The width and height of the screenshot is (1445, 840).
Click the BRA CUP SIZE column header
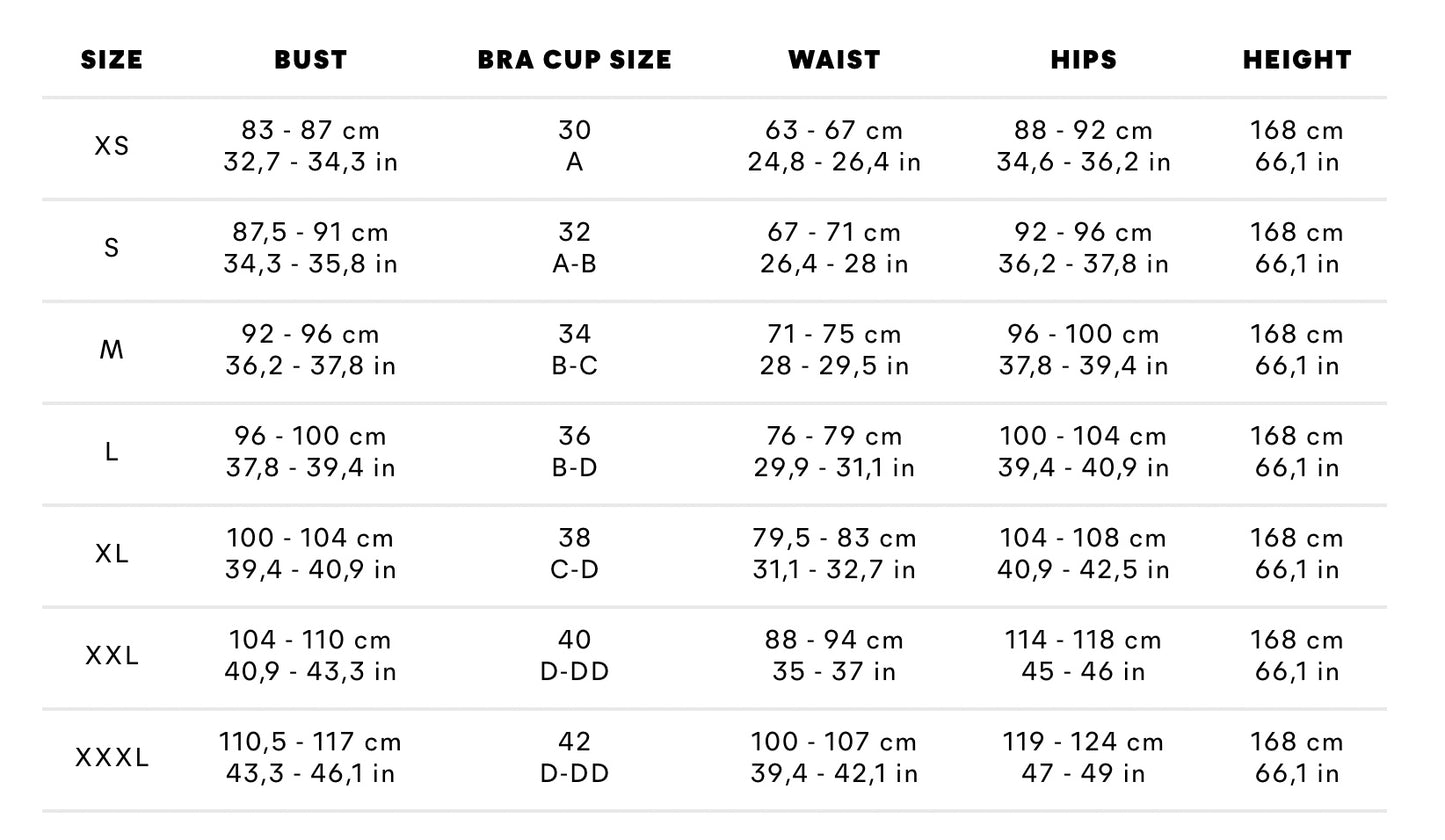pyautogui.click(x=574, y=60)
